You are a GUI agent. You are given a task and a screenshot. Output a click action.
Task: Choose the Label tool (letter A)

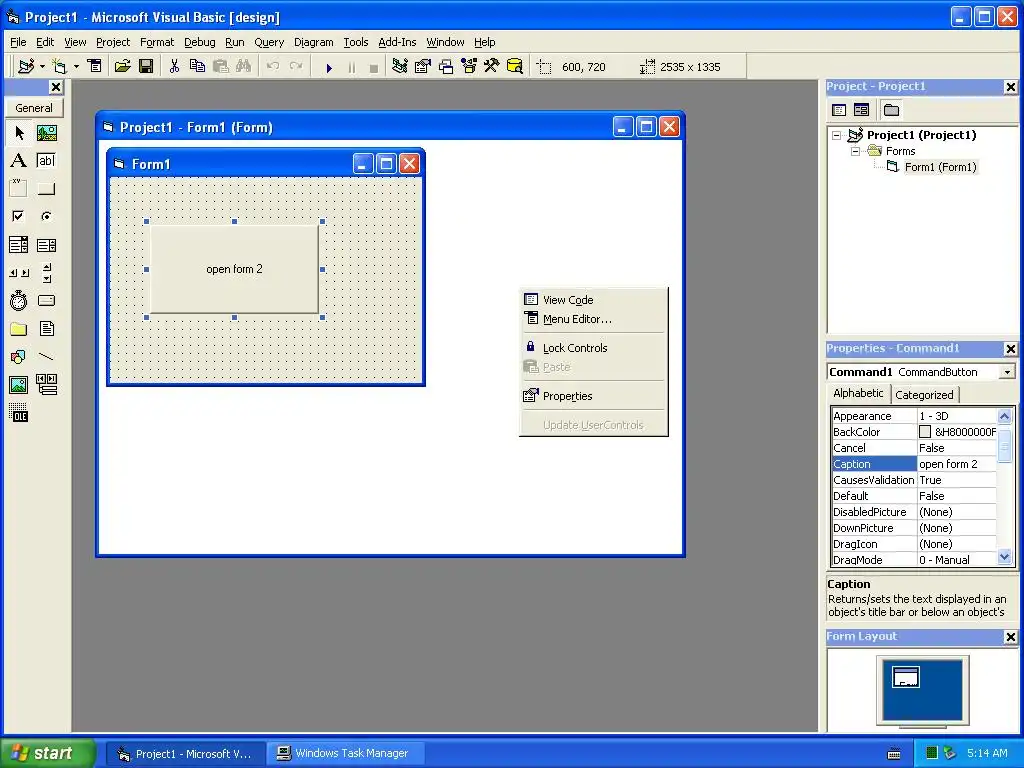click(x=19, y=161)
